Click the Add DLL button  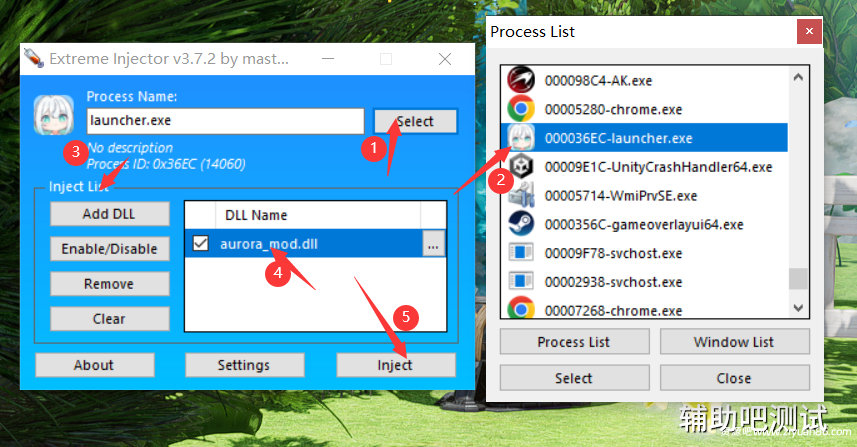pos(109,214)
